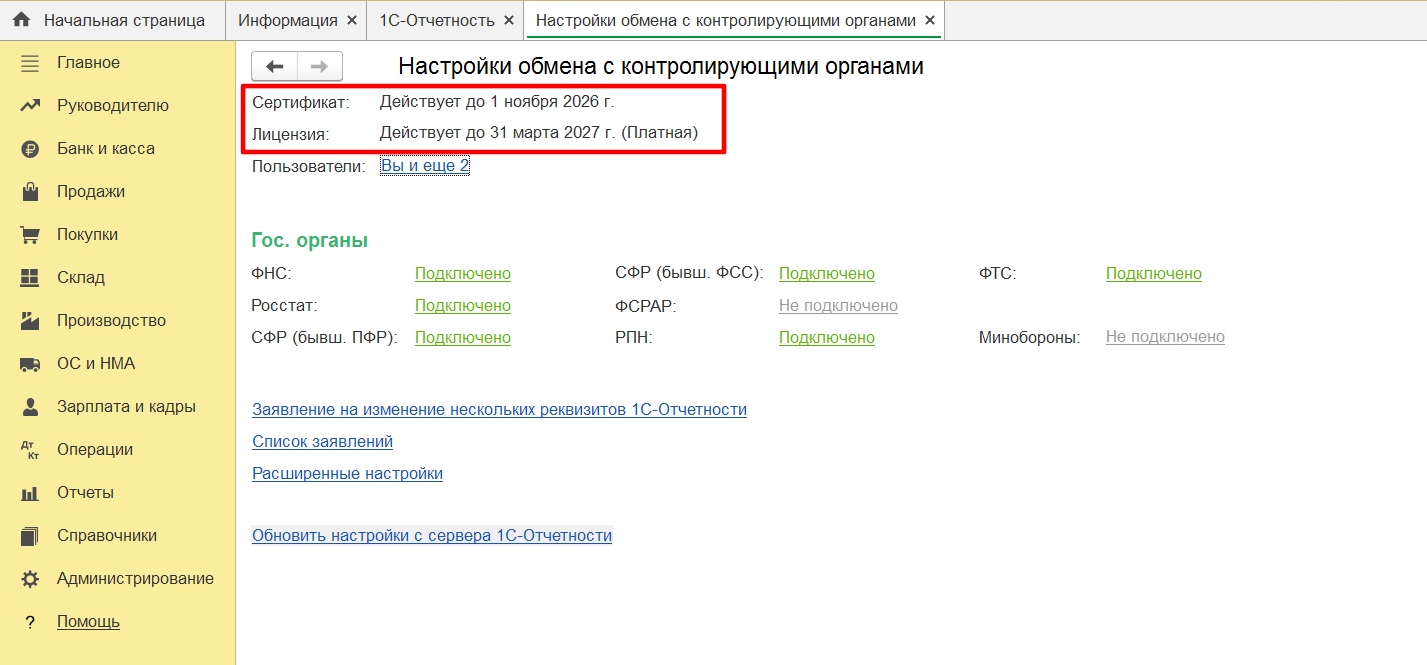This screenshot has width=1427, height=665.
Task: Click the Справочники books icon
Action: [30, 536]
